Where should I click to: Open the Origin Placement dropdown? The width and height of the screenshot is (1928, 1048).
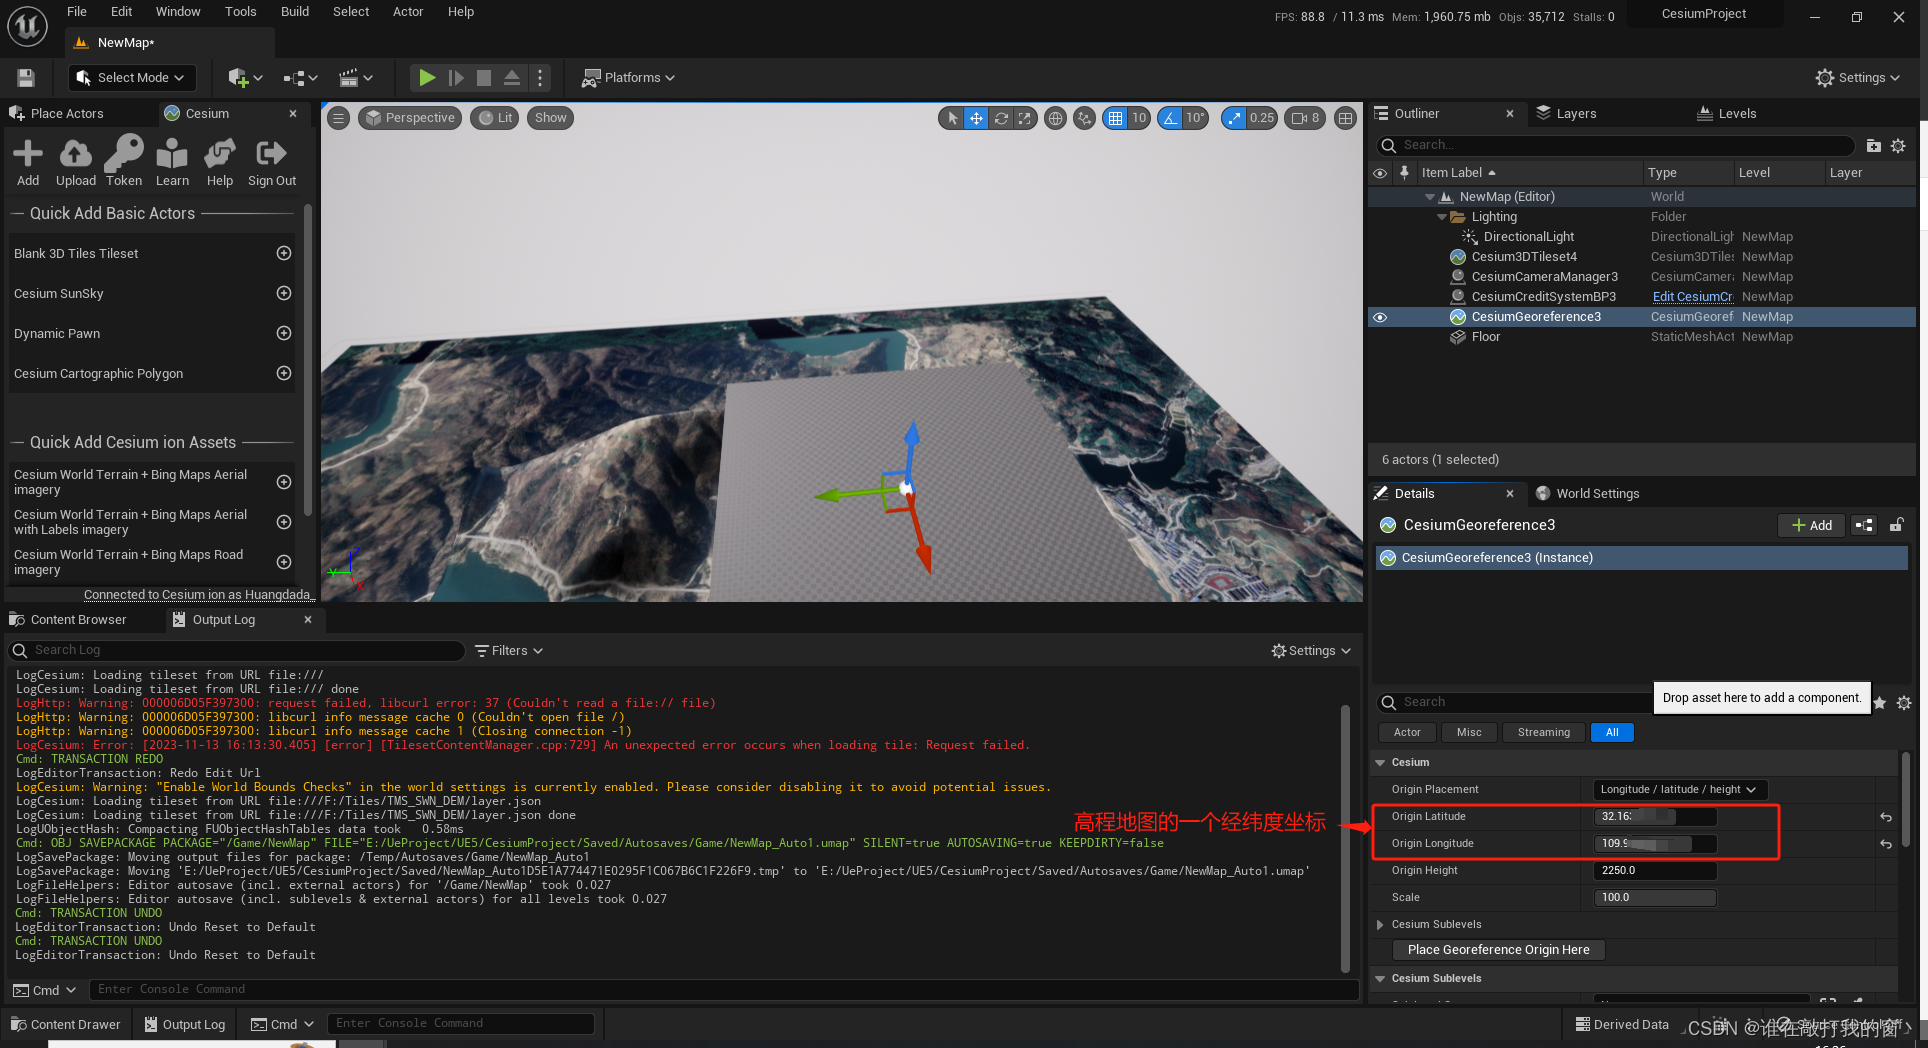[x=1679, y=789]
